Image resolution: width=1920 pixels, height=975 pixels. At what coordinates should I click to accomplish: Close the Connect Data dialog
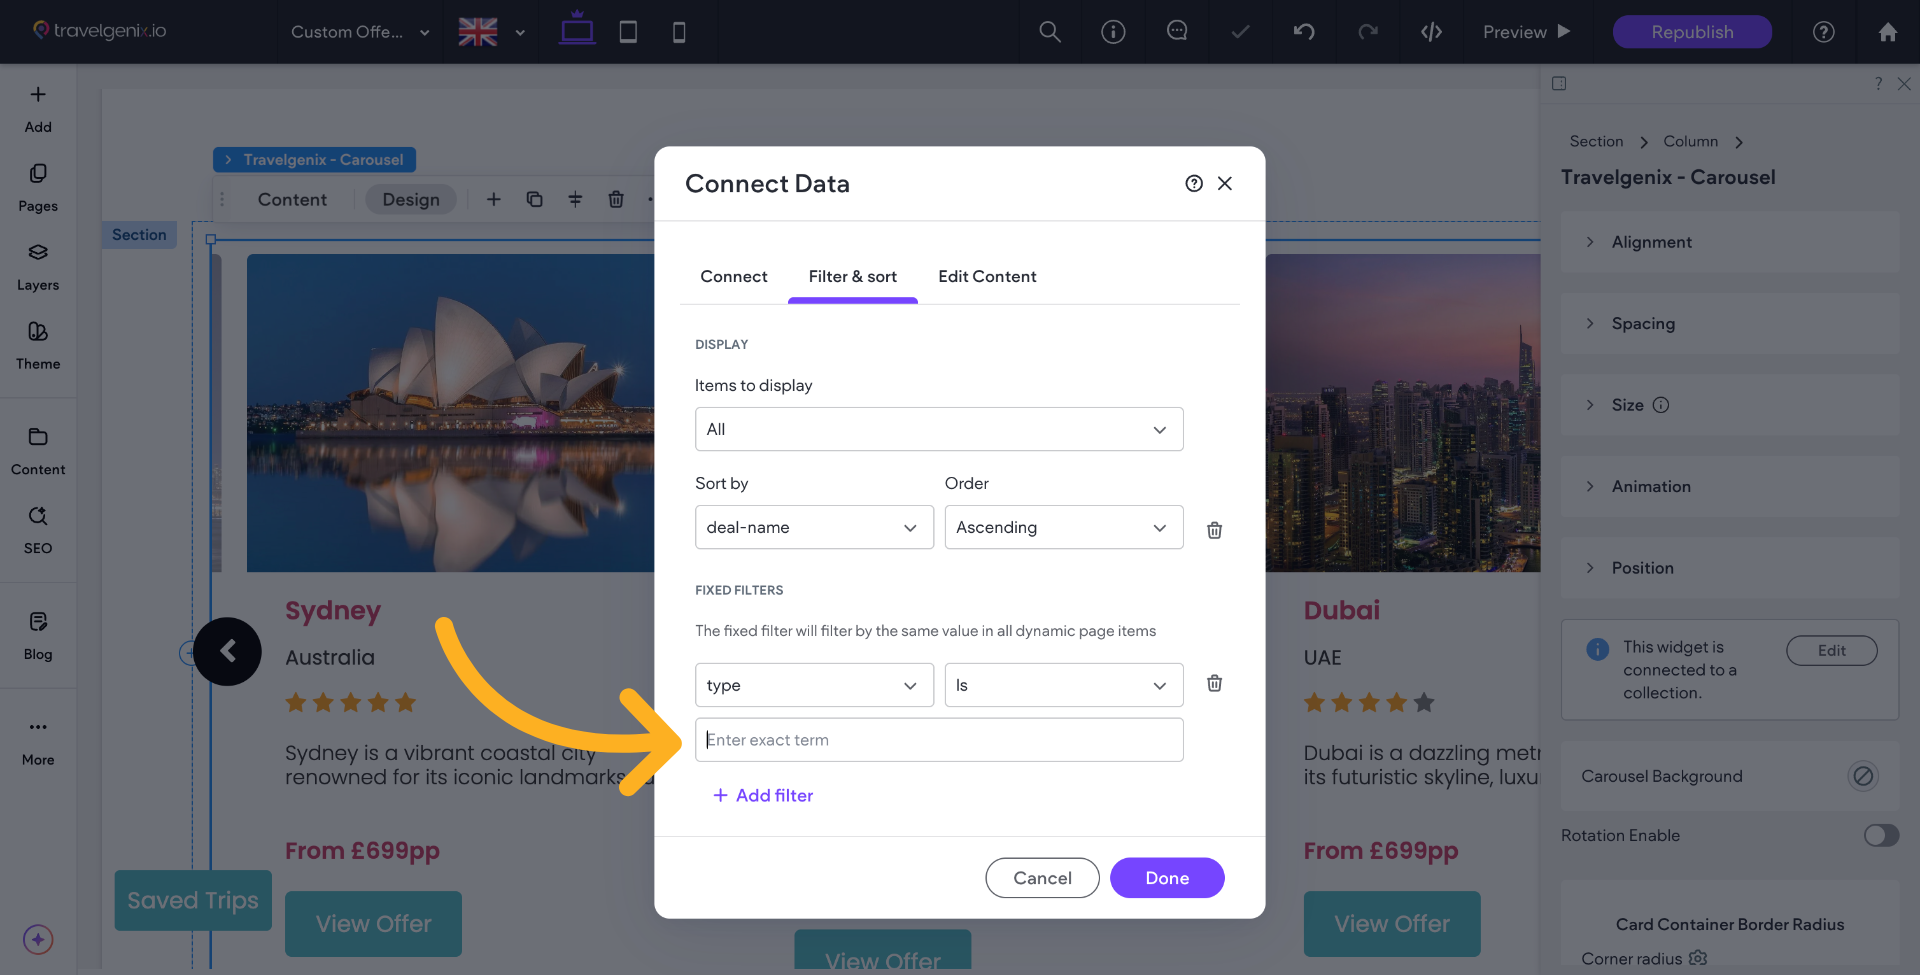1225,183
